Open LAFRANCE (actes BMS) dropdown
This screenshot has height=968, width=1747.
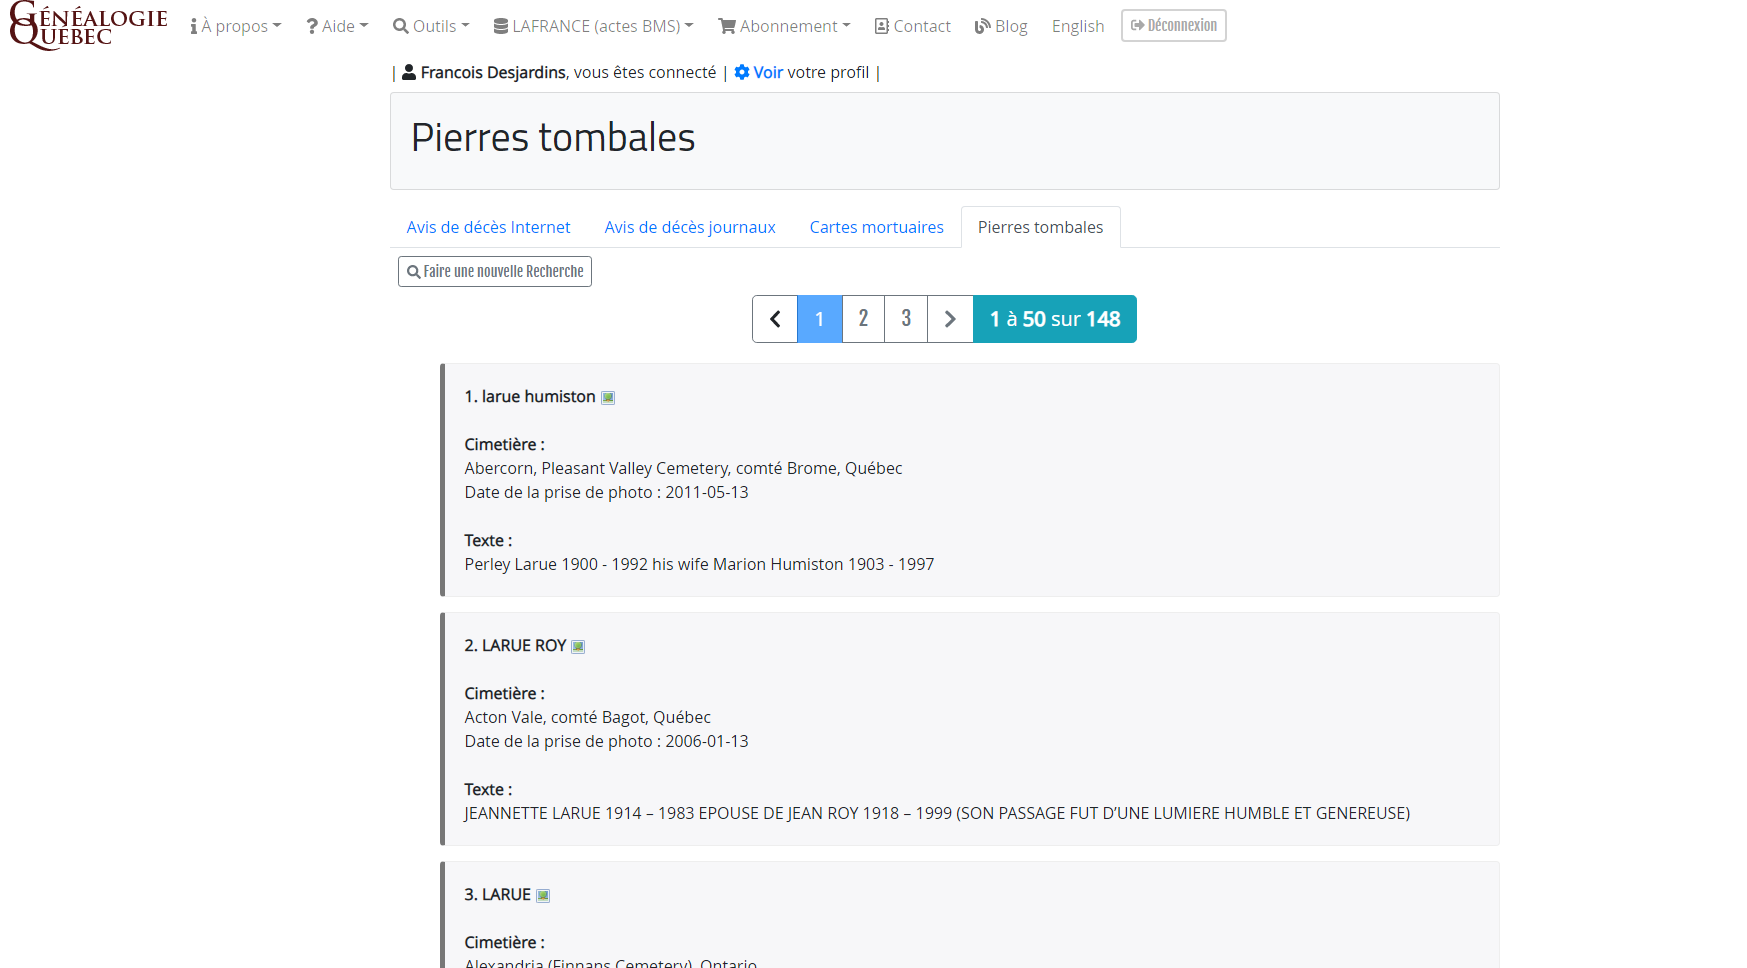(x=594, y=26)
